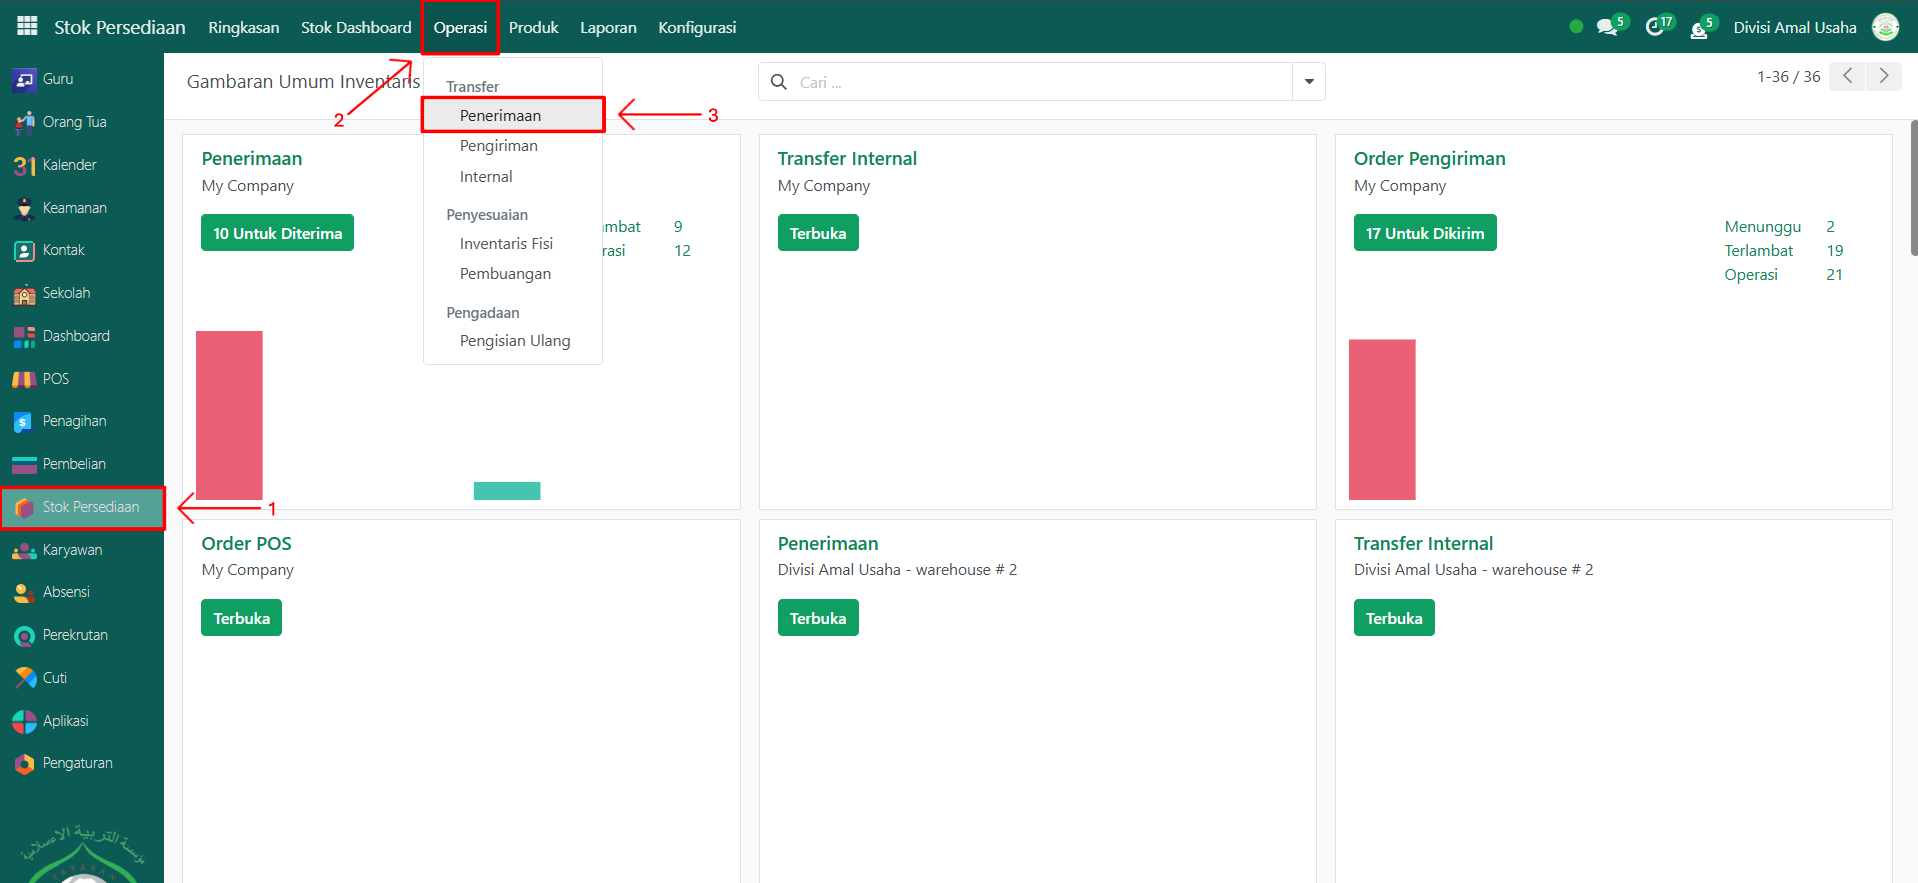Click the Karyawan sidebar icon
The width and height of the screenshot is (1918, 883).
click(24, 550)
